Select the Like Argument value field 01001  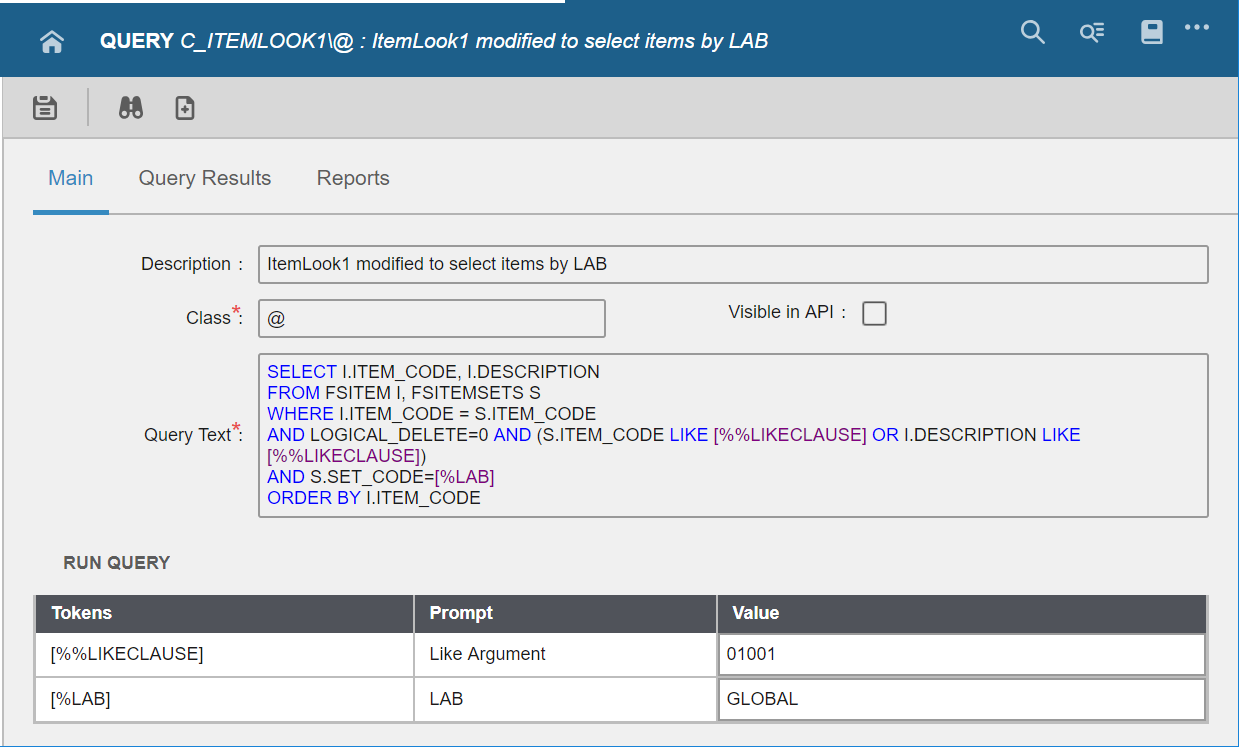tap(961, 655)
